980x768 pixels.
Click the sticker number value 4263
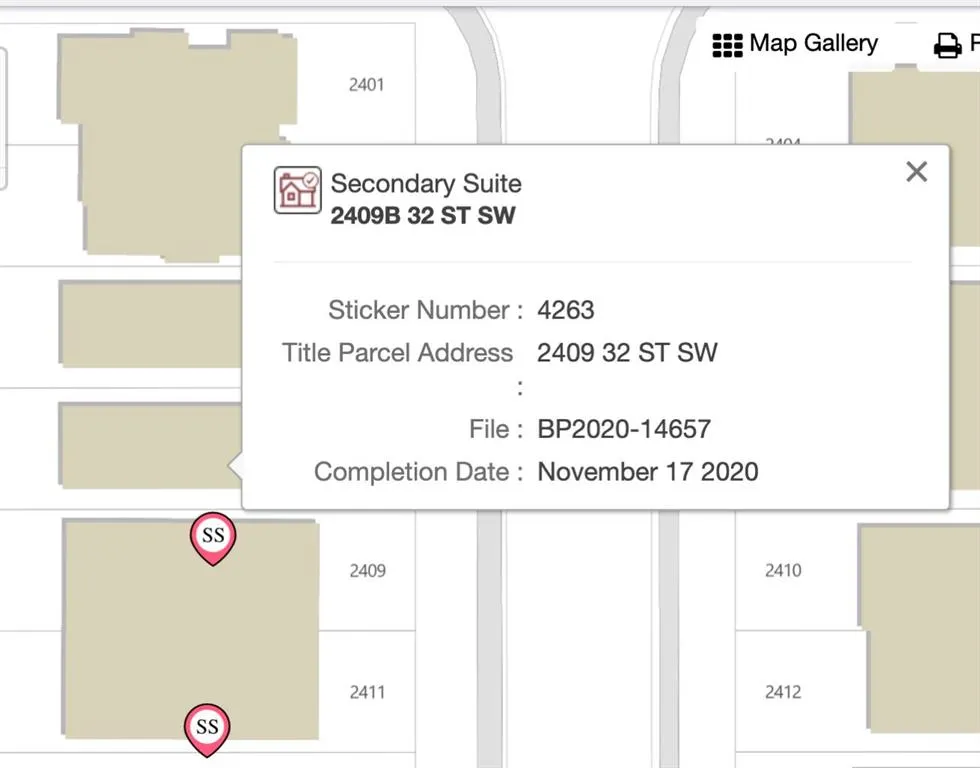(x=565, y=310)
